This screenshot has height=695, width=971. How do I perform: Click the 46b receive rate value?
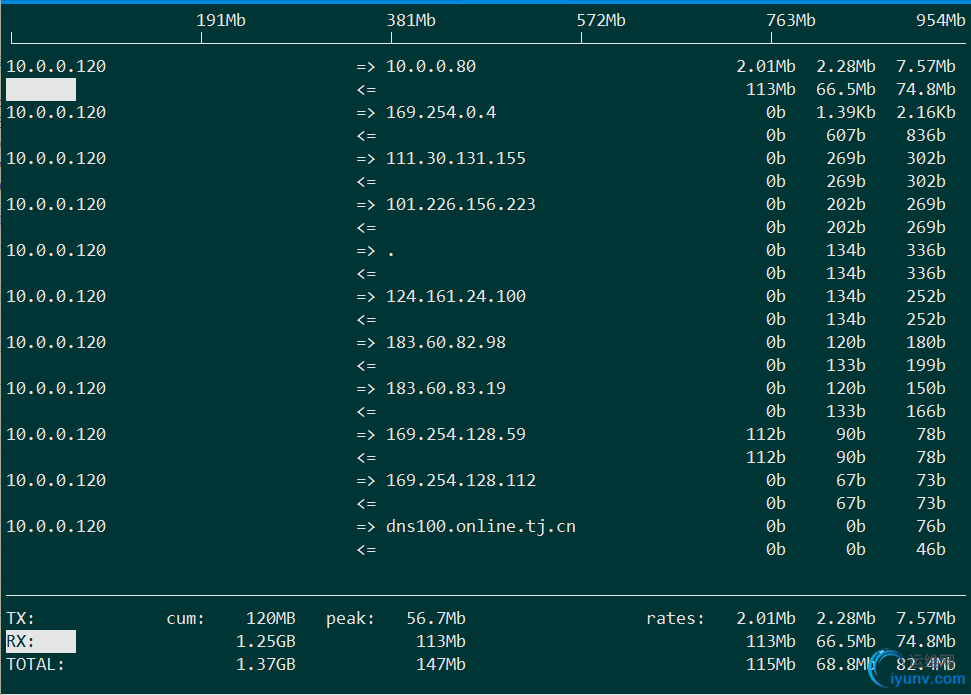tap(931, 549)
